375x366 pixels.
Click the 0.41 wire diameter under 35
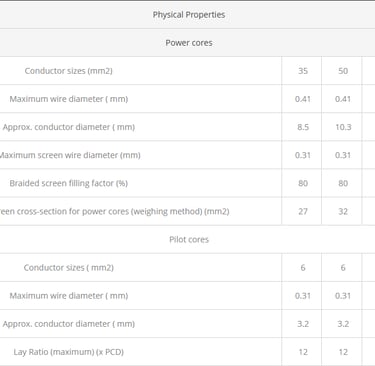point(303,99)
